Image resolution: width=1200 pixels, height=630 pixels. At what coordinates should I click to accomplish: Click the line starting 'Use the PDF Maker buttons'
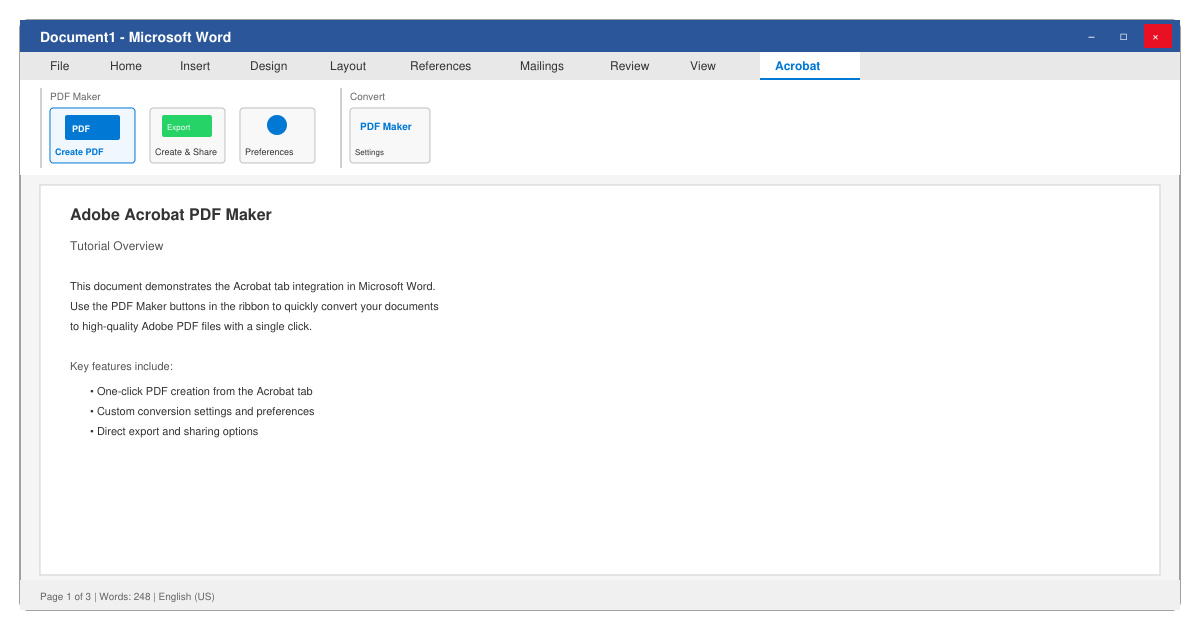[254, 306]
